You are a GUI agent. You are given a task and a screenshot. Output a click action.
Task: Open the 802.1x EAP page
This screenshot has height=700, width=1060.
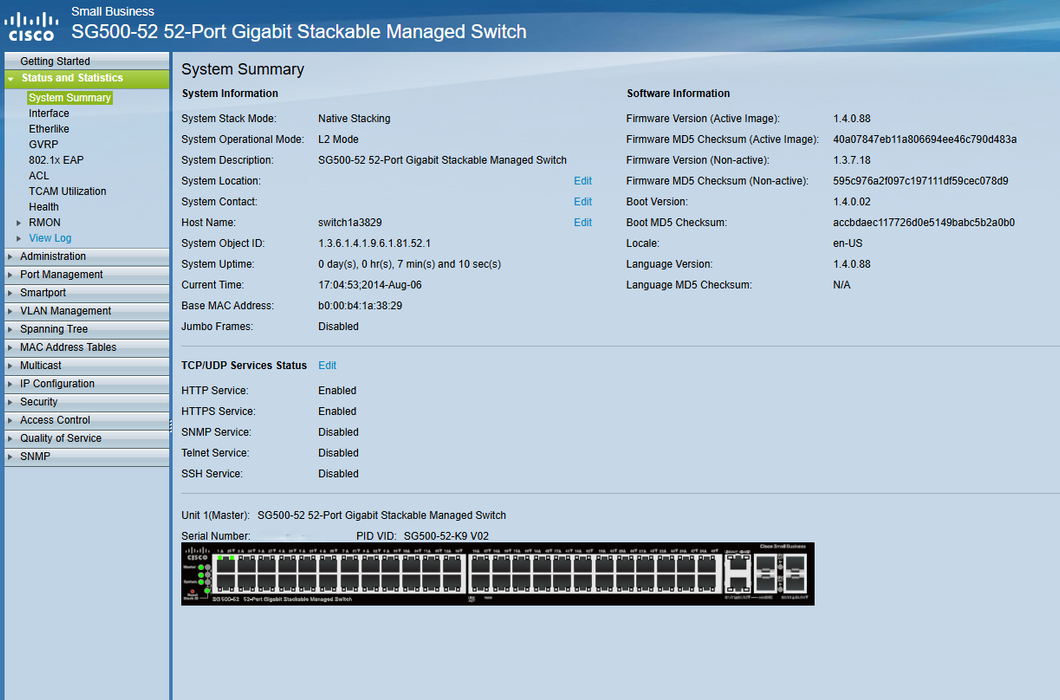[56, 160]
